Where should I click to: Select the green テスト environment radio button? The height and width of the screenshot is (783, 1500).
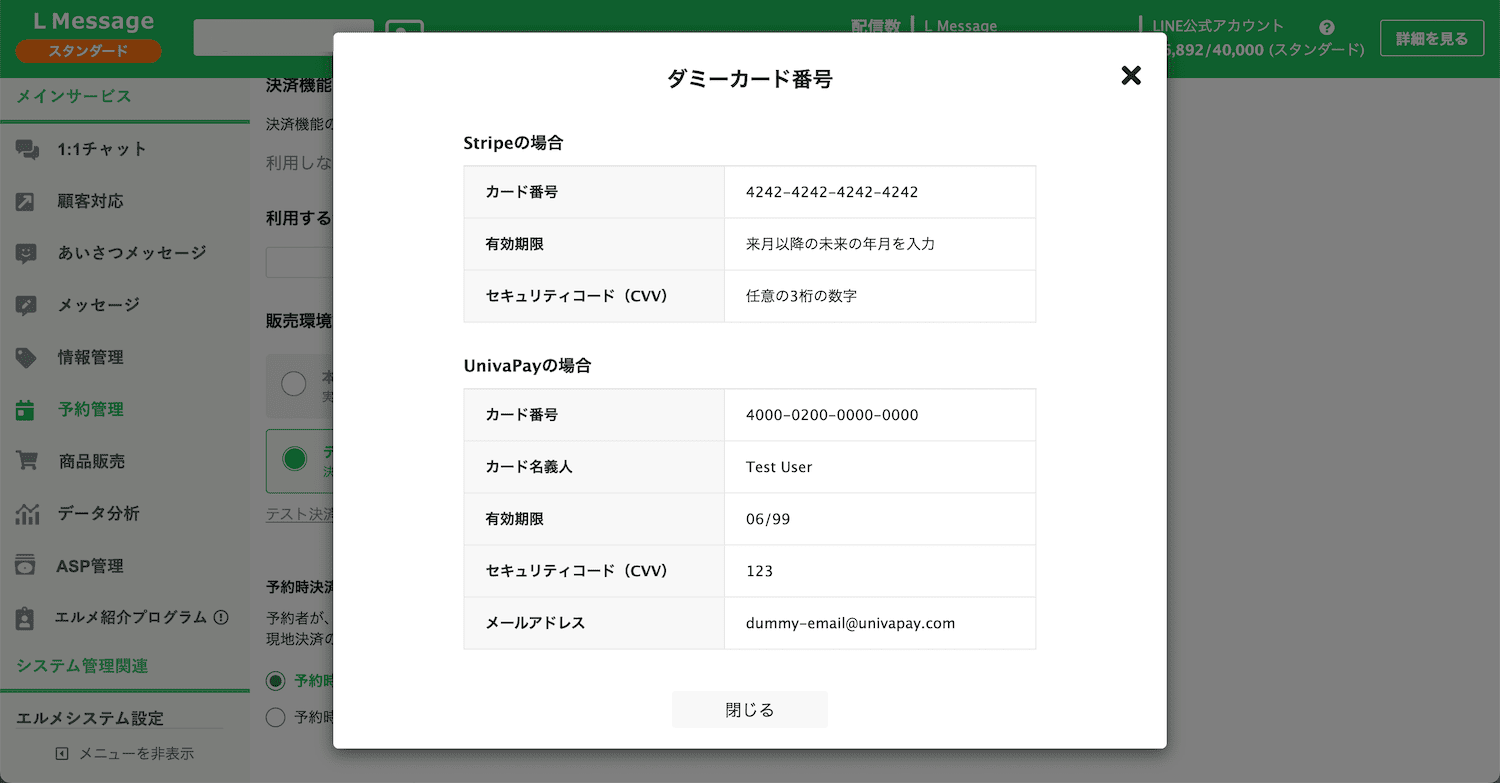[x=294, y=459]
